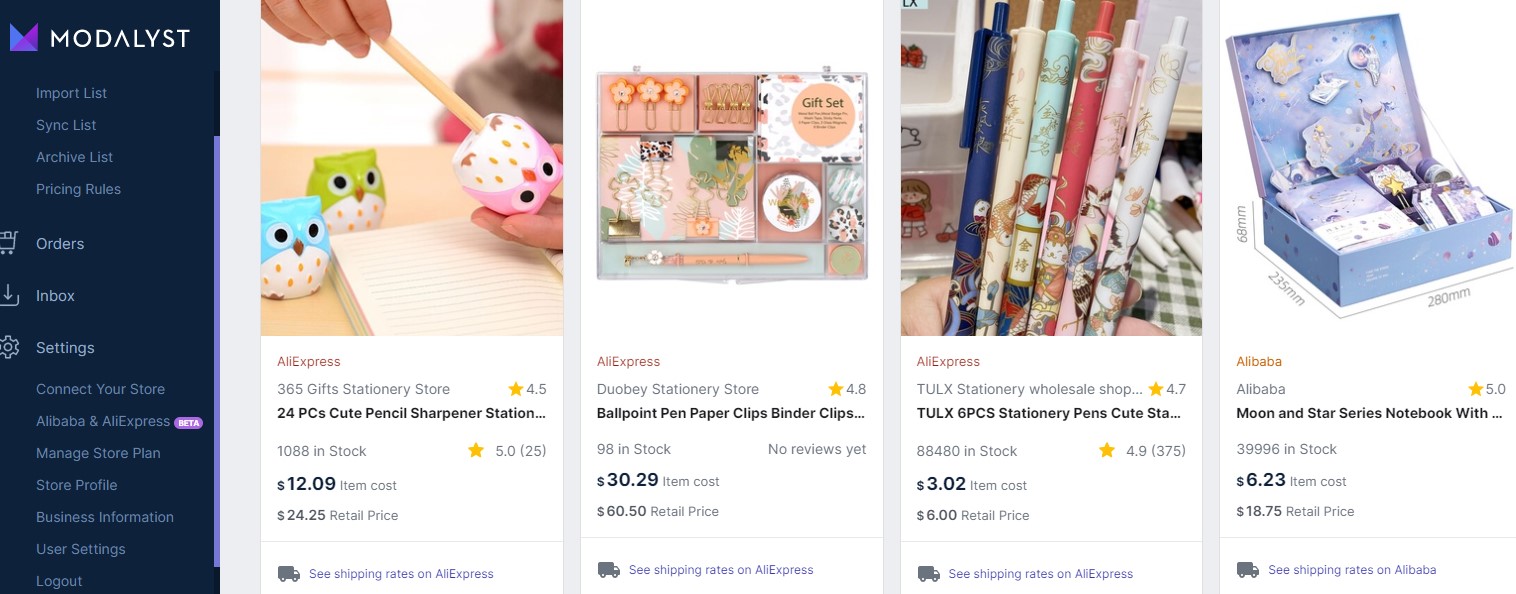Open User Settings

point(80,549)
